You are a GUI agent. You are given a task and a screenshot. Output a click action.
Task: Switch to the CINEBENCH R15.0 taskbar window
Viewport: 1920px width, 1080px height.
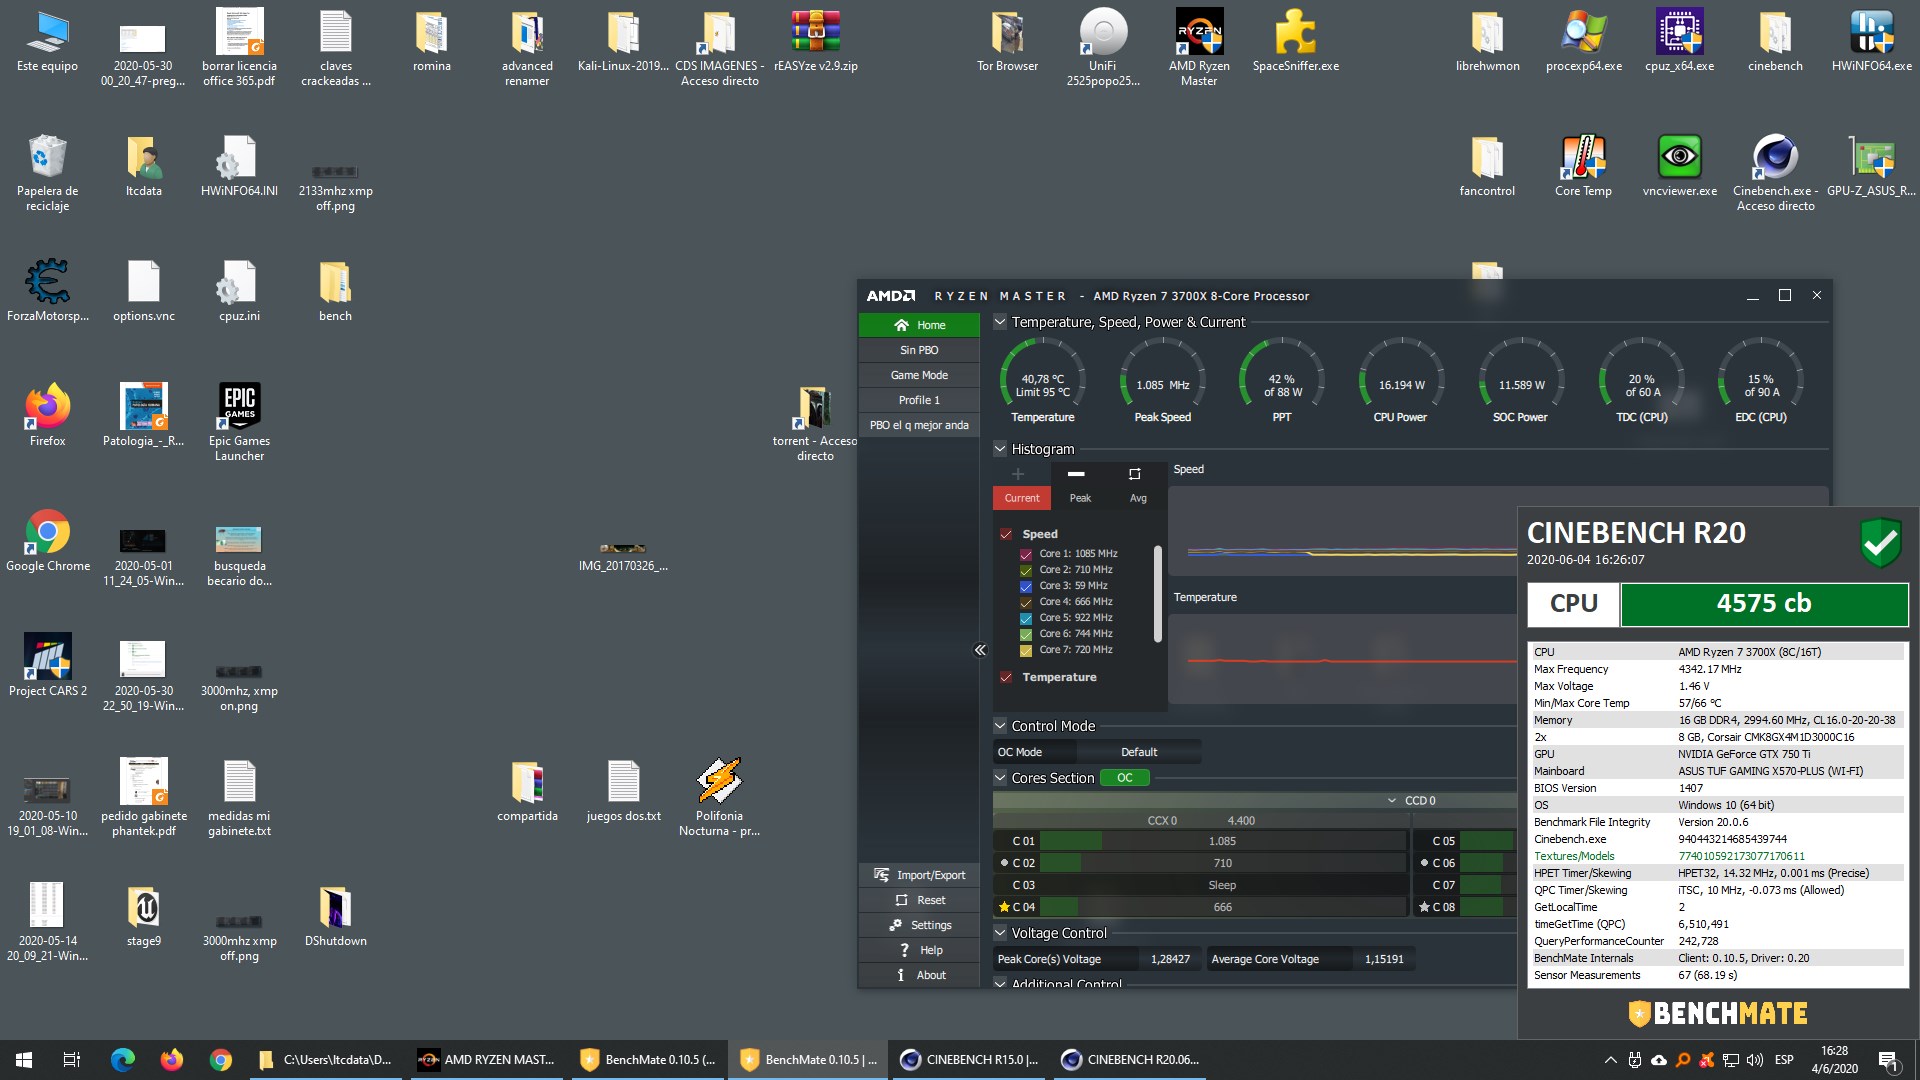pyautogui.click(x=970, y=1060)
